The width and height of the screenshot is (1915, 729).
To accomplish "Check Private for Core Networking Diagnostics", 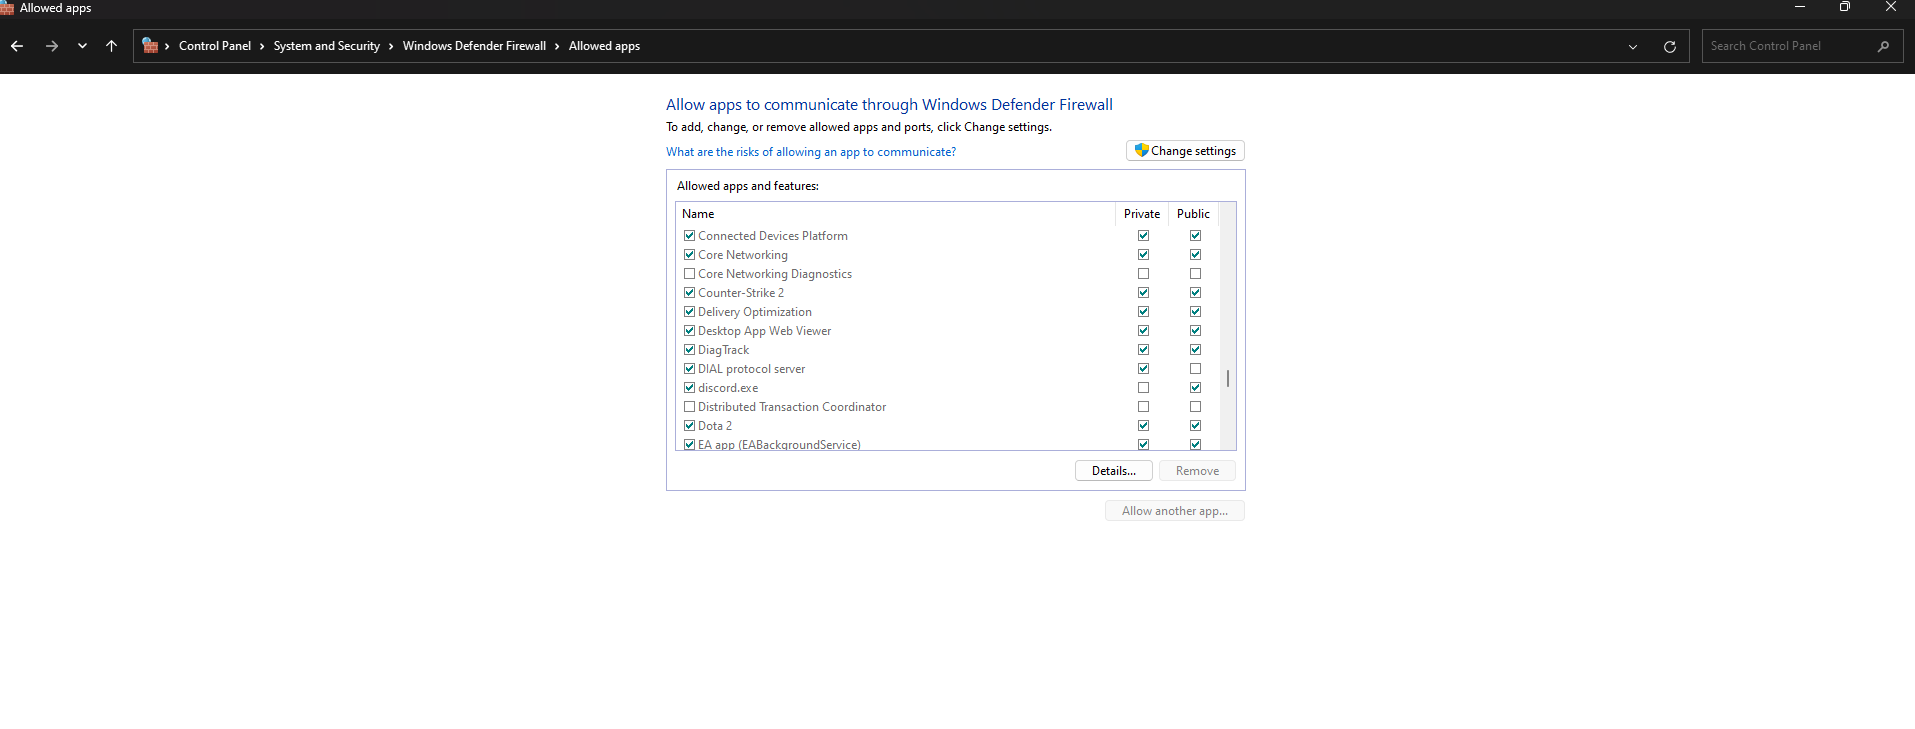I will pyautogui.click(x=1143, y=274).
